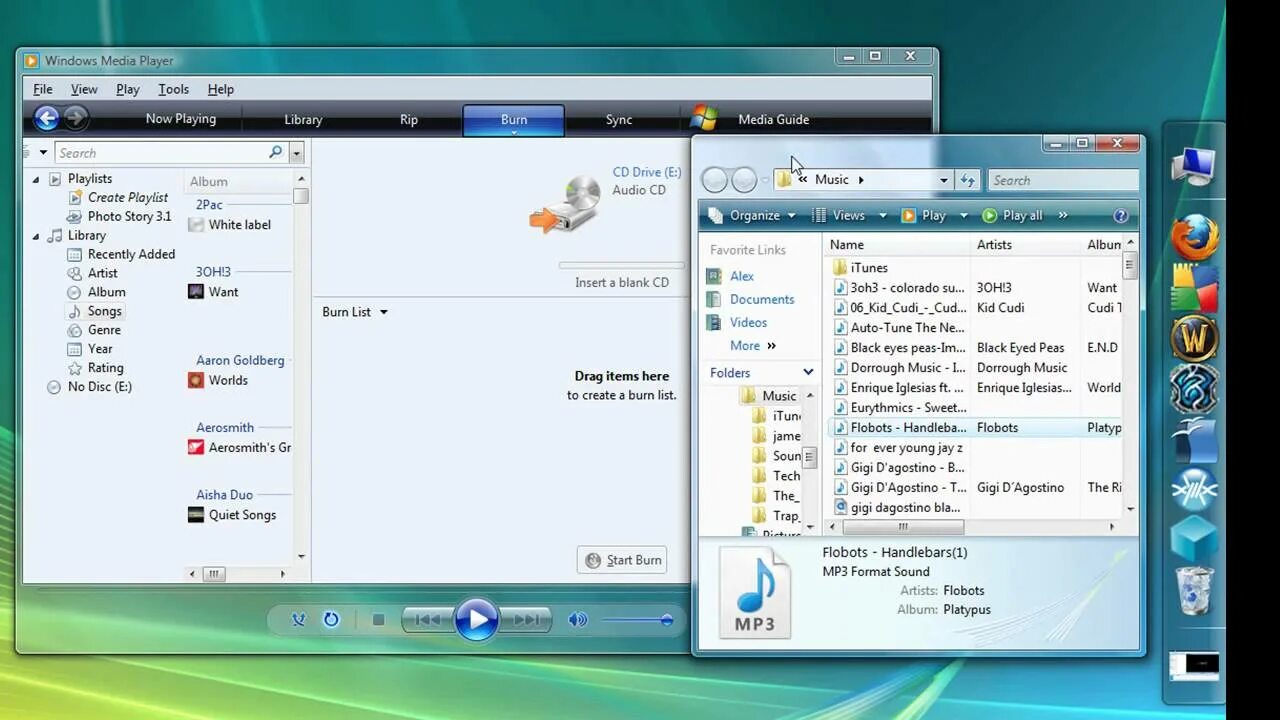The height and width of the screenshot is (720, 1280).
Task: Open the Recycle Bin dock icon
Action: [1195, 590]
